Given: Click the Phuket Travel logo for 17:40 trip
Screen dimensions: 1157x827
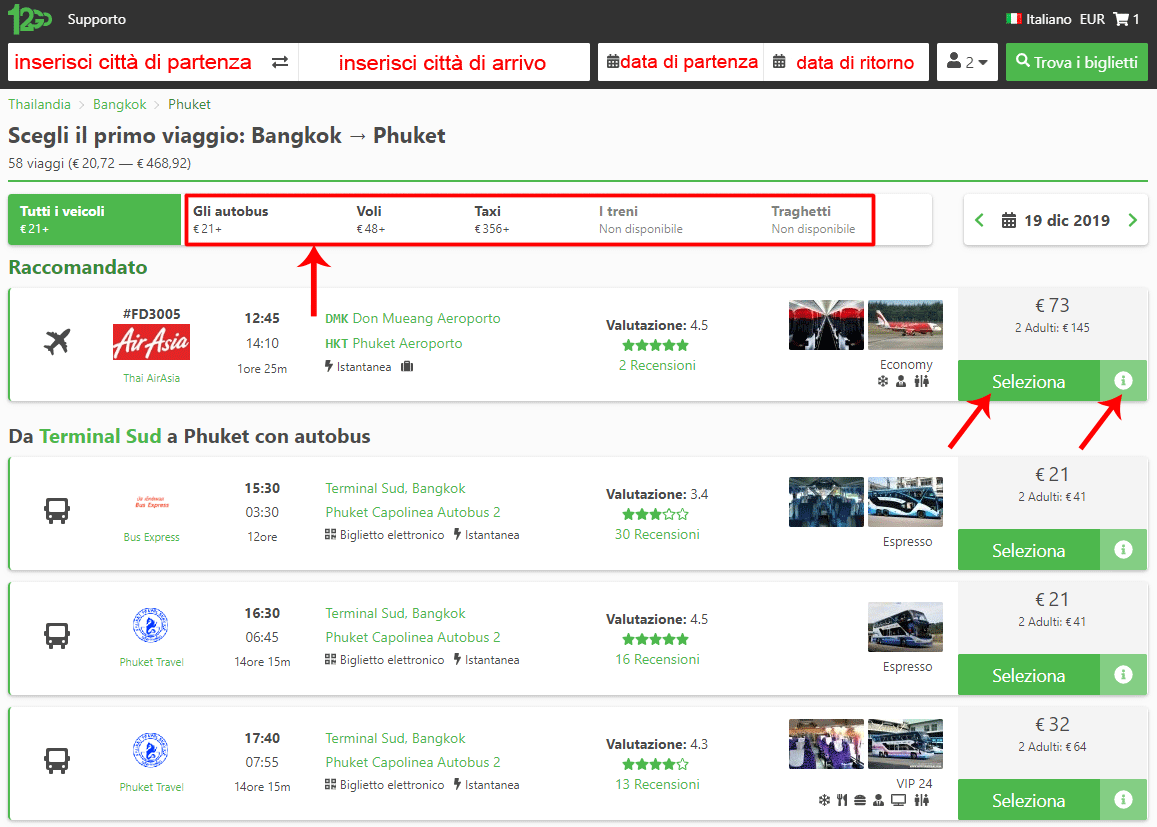Looking at the screenshot, I should (x=151, y=751).
